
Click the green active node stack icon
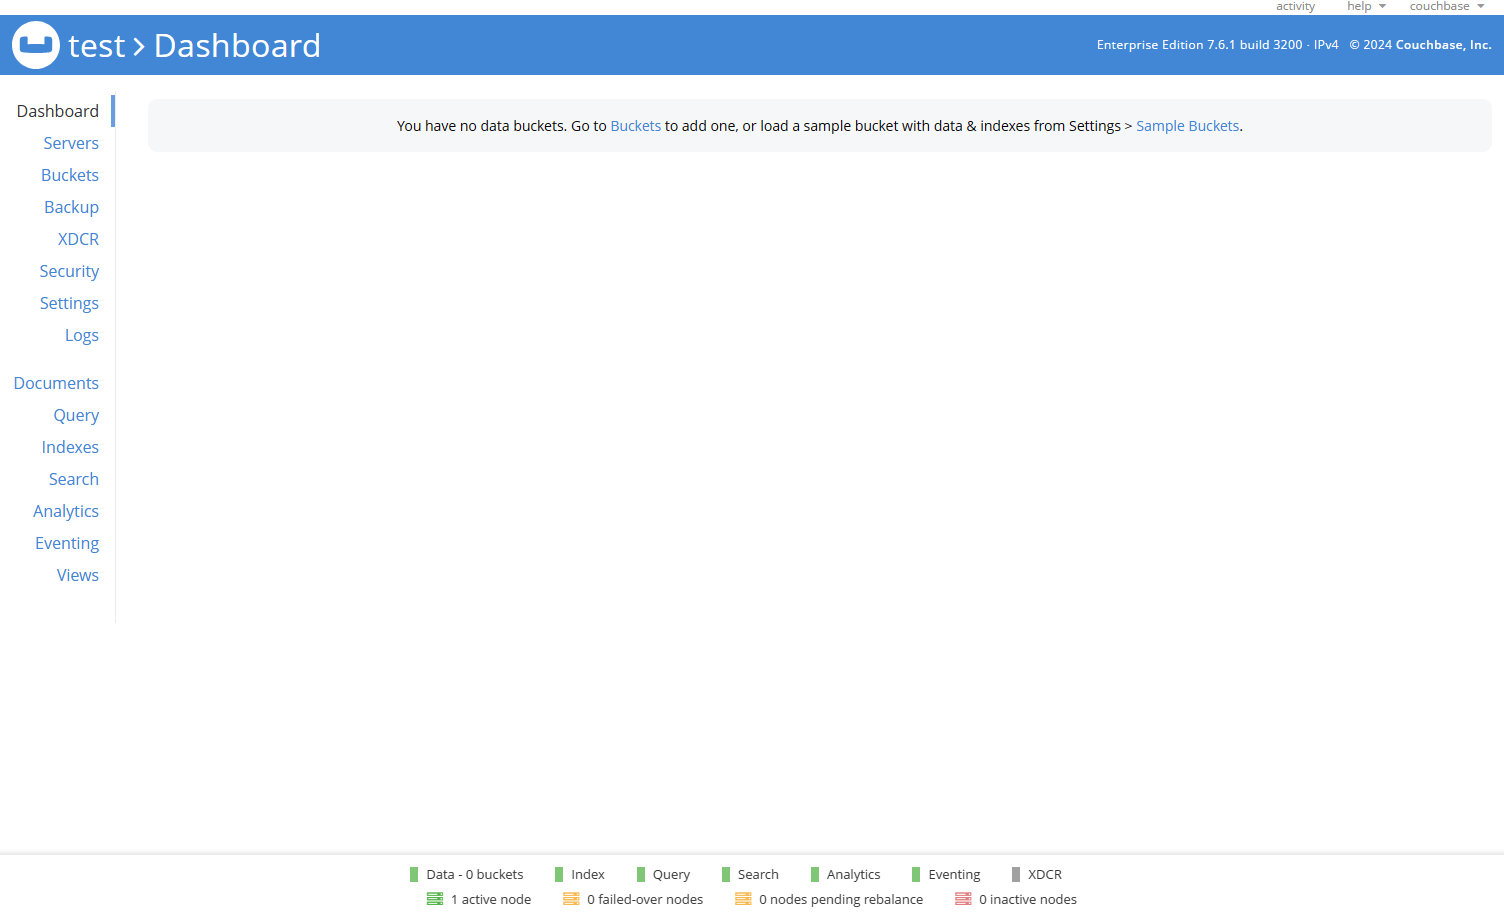pyautogui.click(x=435, y=899)
